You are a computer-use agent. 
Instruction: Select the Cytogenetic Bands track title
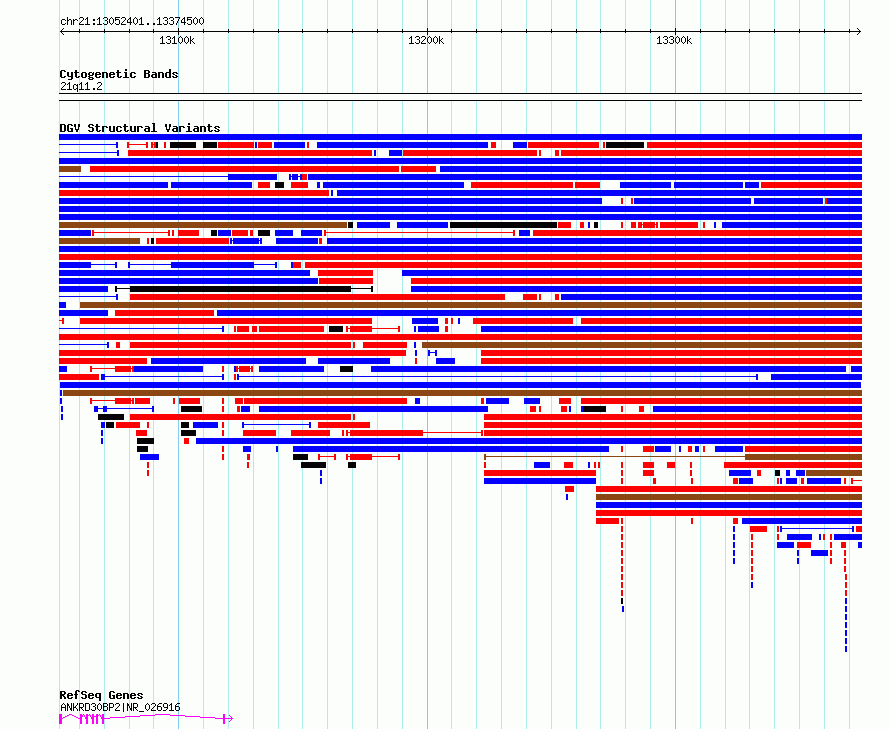click(119, 74)
